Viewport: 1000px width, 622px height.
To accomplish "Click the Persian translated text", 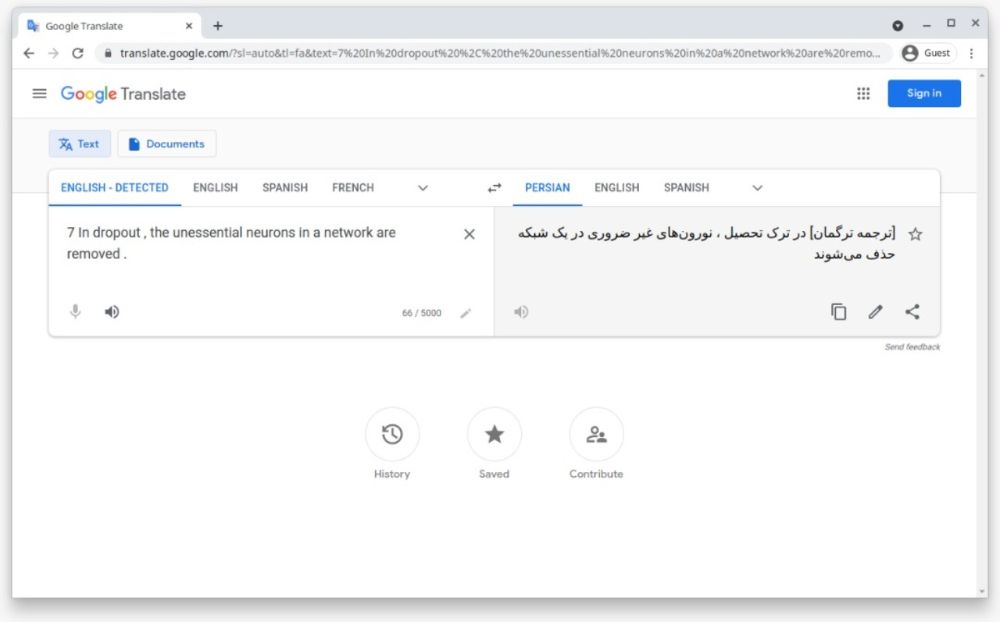I will 707,243.
